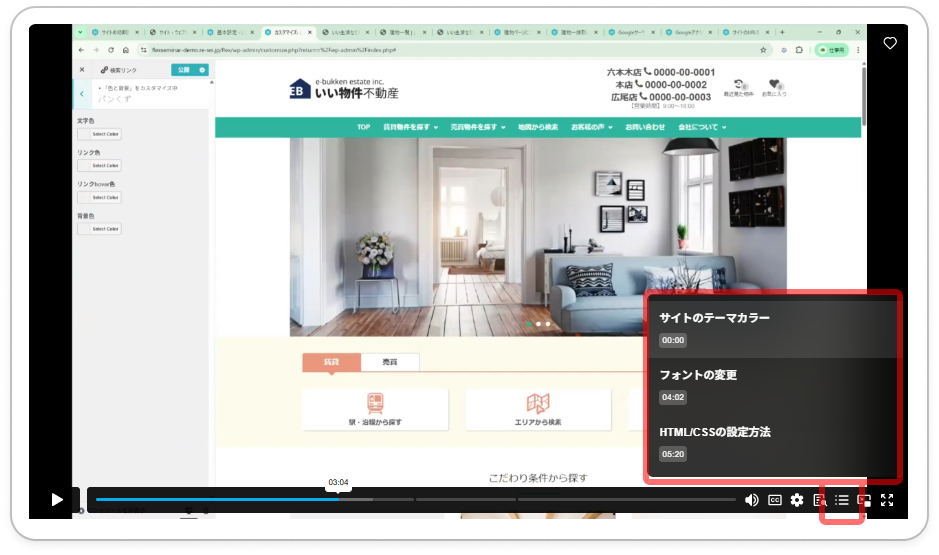This screenshot has width=939, height=555.
Task: Click the 00:00 timestamp badge
Action: [x=673, y=340]
